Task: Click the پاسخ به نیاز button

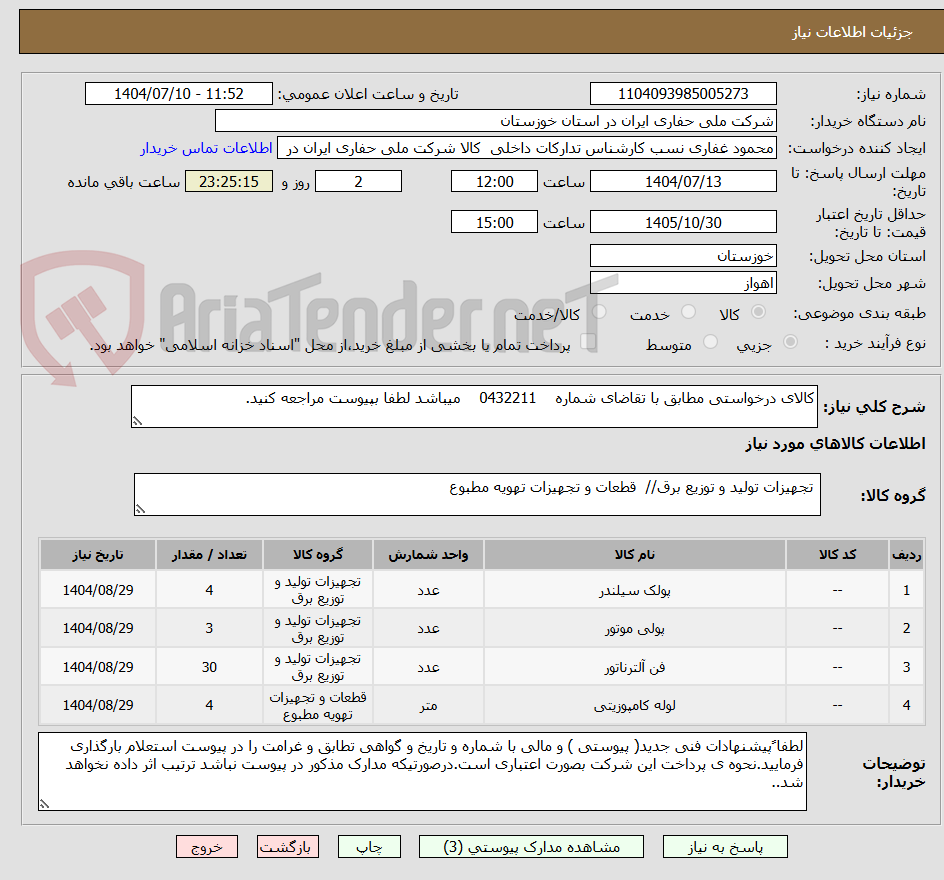Action: pos(724,846)
